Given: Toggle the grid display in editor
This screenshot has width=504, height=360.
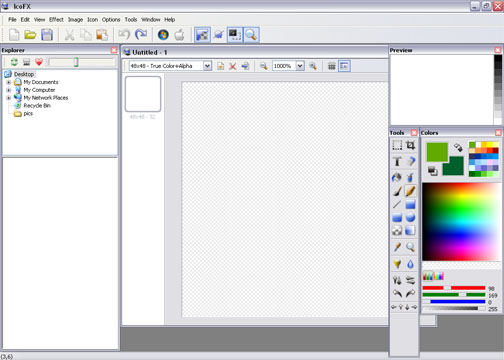Looking at the screenshot, I should pos(332,66).
